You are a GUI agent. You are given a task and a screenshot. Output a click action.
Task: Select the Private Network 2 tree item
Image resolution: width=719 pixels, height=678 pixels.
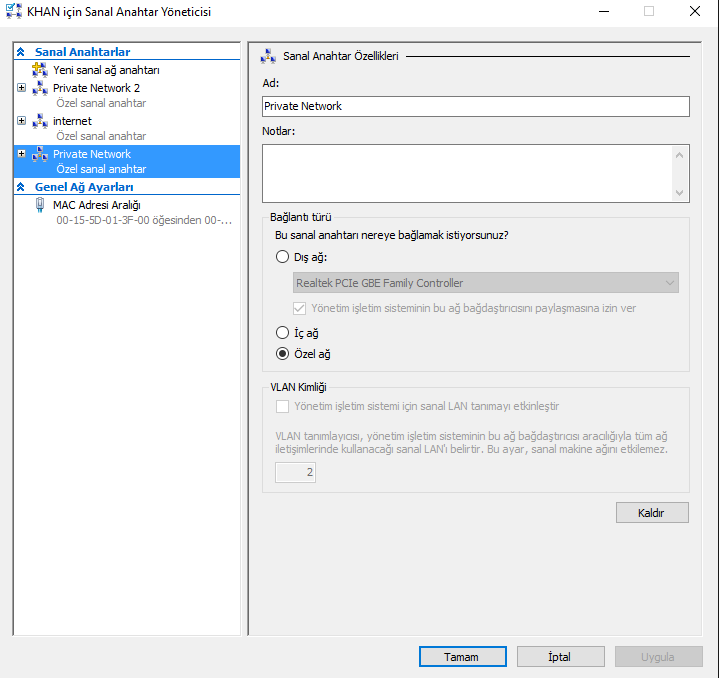[x=96, y=88]
